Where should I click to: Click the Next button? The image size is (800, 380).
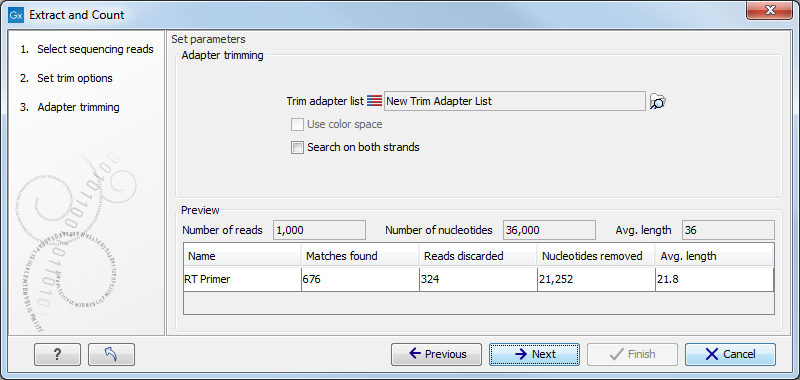534,354
